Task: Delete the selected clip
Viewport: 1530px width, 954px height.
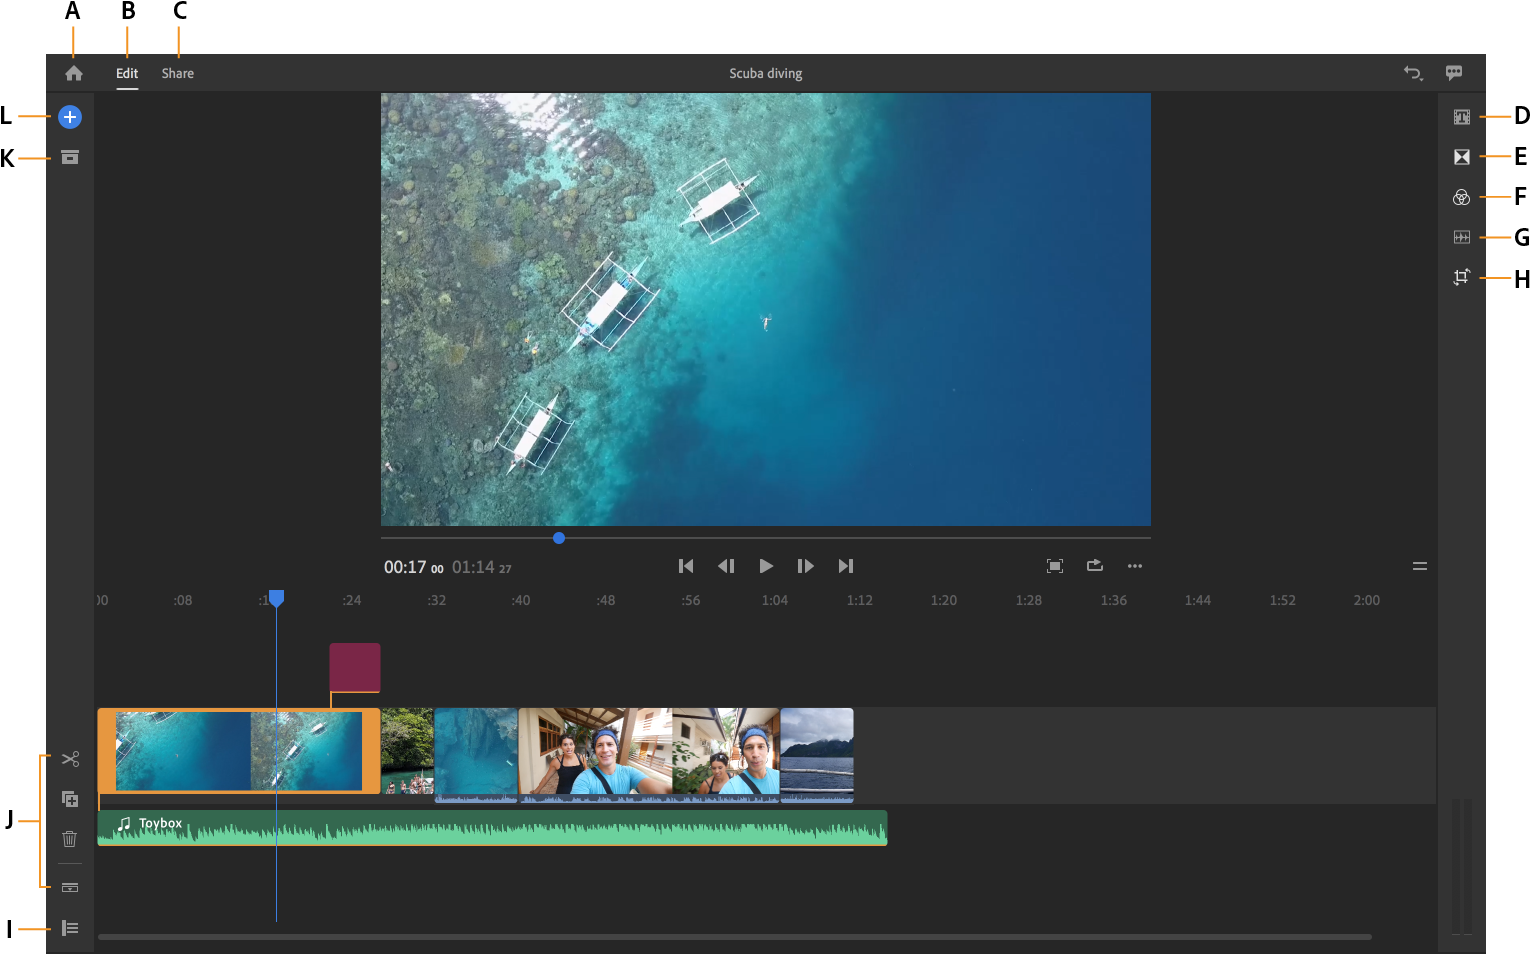Action: pos(70,839)
